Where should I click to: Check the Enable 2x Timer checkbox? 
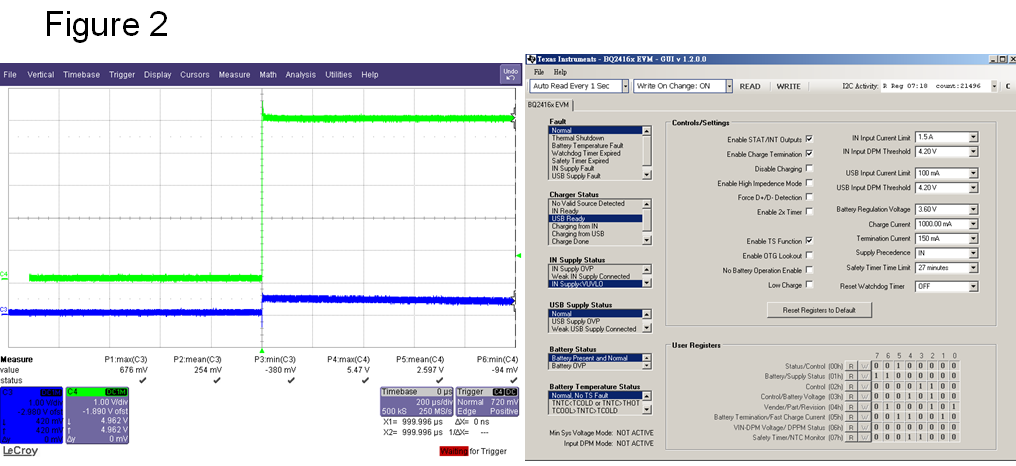(x=809, y=211)
